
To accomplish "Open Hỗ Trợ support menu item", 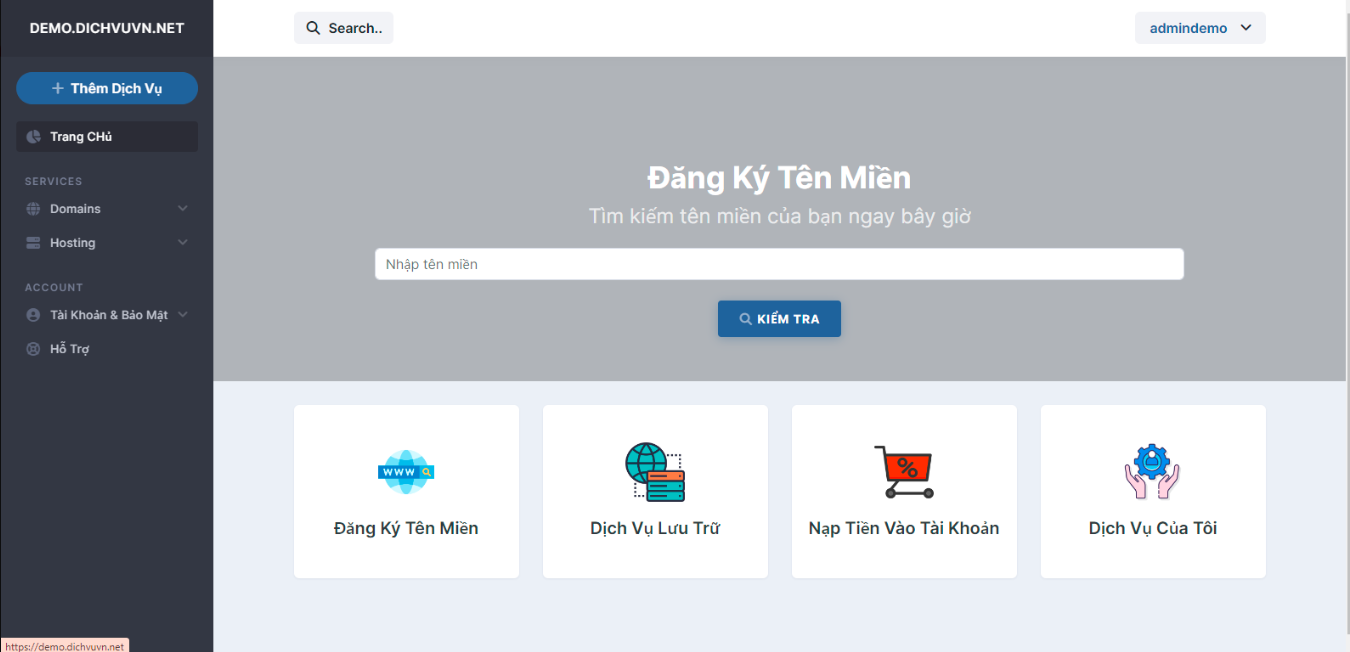I will coord(70,349).
